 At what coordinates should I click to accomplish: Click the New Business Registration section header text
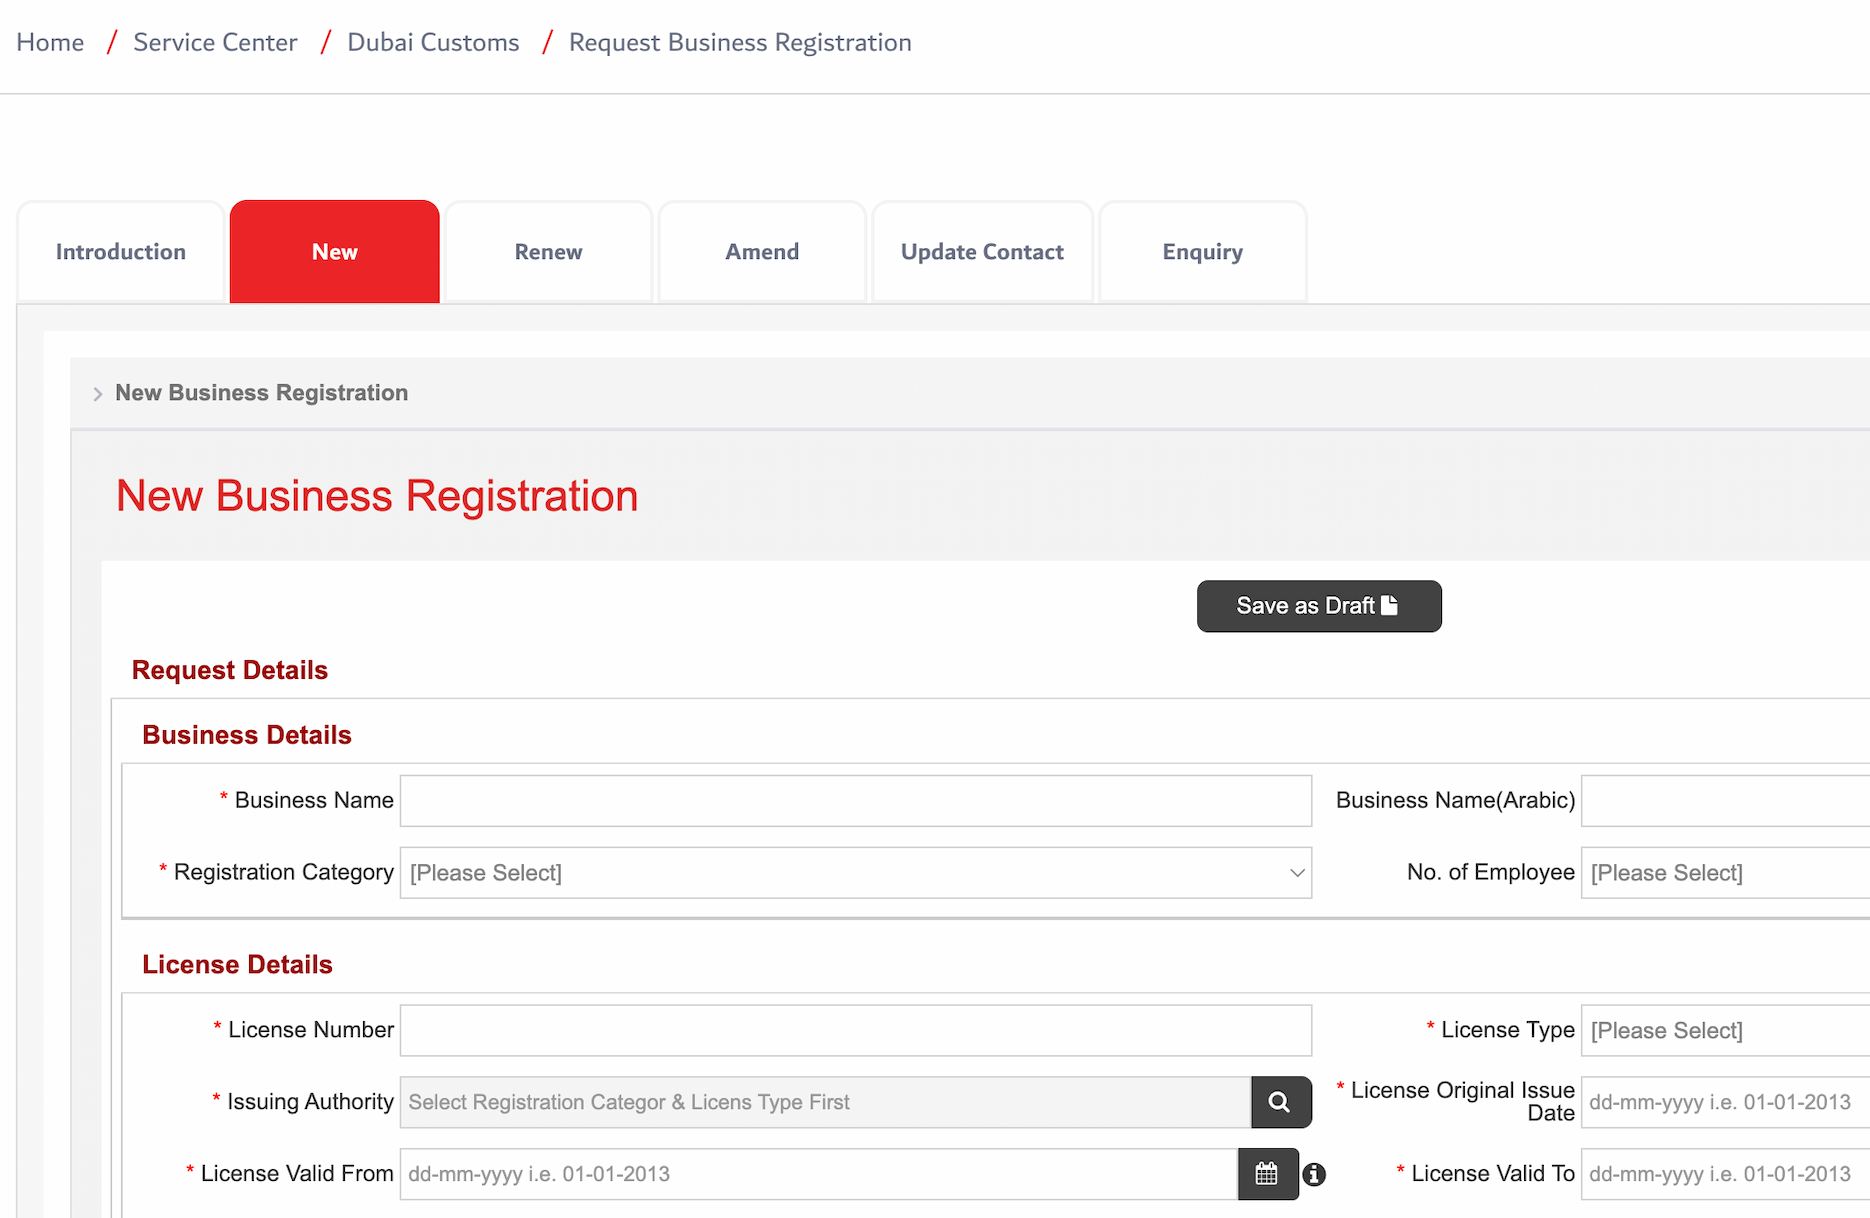click(x=262, y=393)
